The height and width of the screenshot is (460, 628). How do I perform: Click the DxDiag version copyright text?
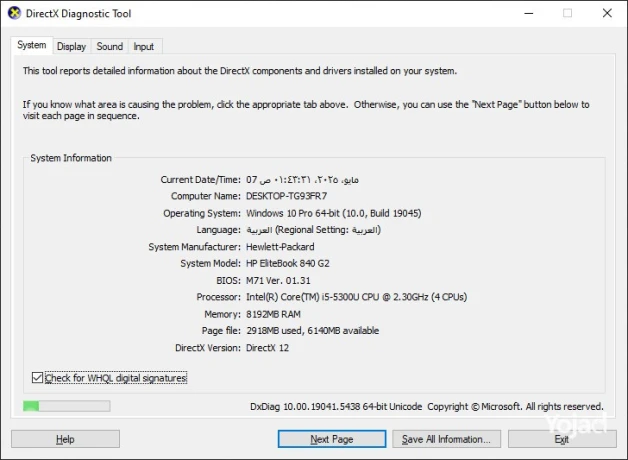427,406
